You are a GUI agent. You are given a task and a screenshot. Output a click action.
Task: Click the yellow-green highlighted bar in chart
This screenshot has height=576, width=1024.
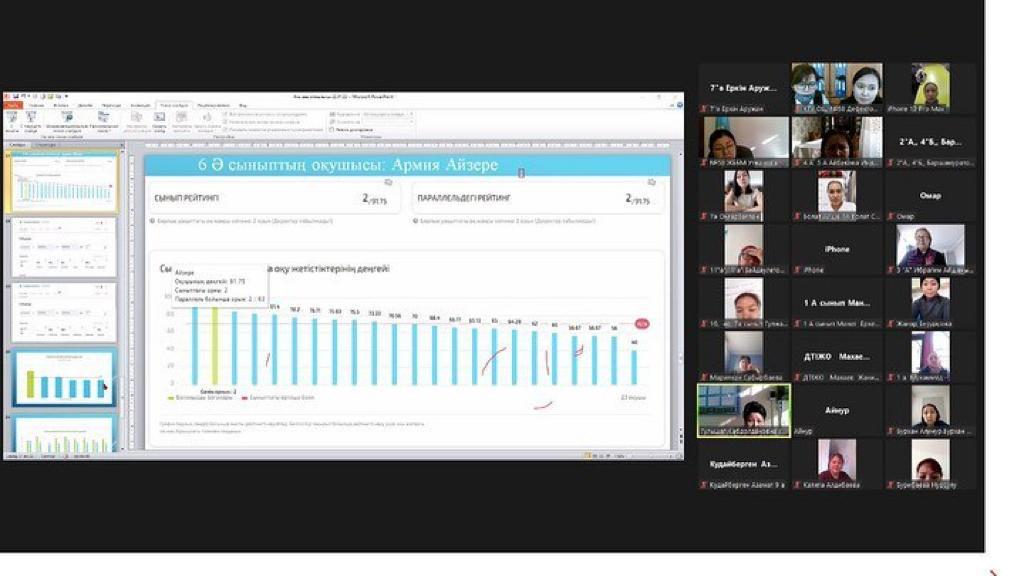(214, 345)
